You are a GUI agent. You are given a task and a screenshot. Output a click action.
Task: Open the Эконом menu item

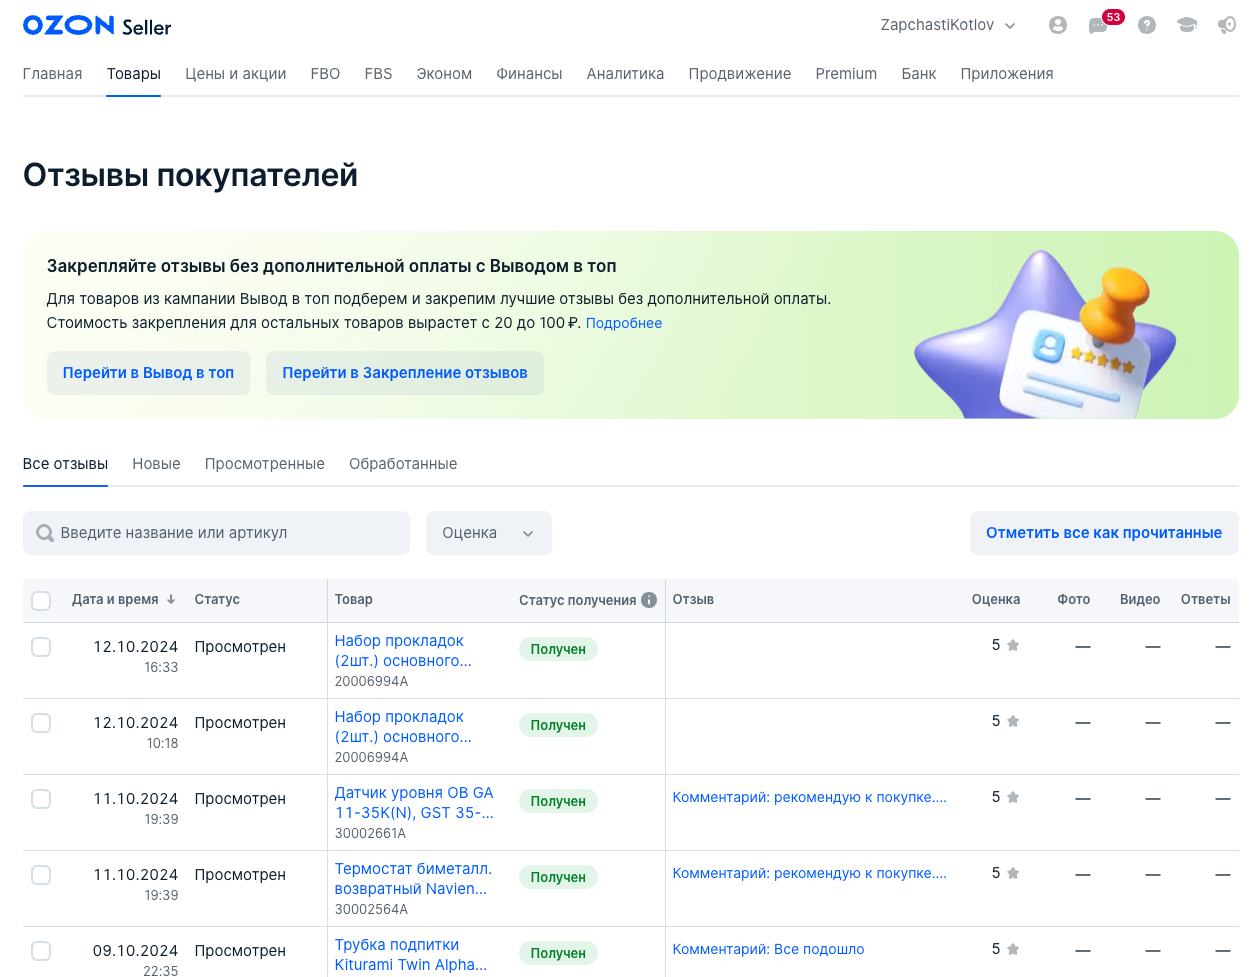[444, 74]
